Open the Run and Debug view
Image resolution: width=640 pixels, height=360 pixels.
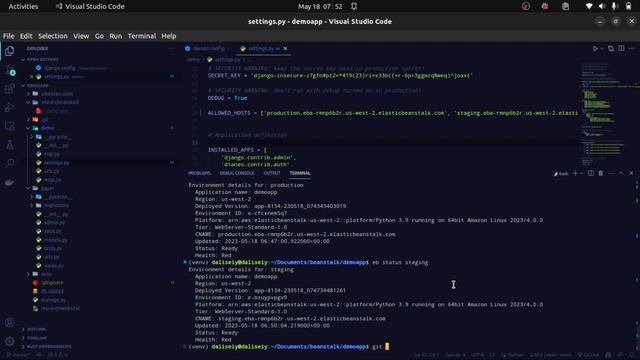pyautogui.click(x=10, y=107)
